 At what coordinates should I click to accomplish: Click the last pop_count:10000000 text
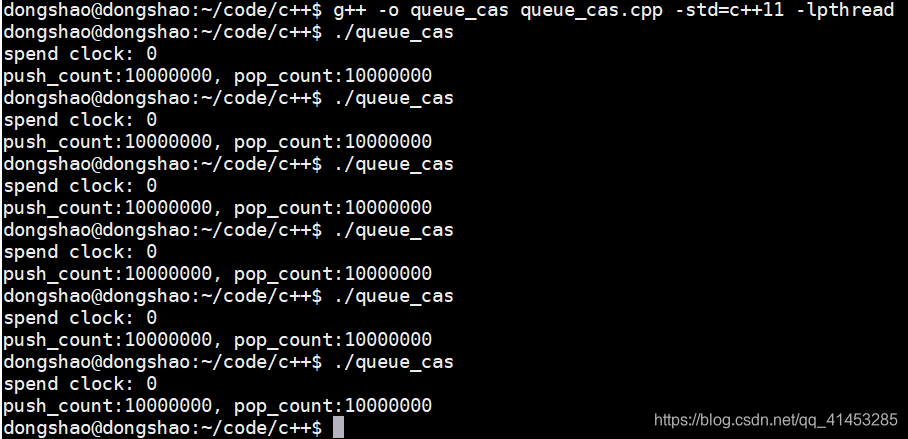coord(333,406)
